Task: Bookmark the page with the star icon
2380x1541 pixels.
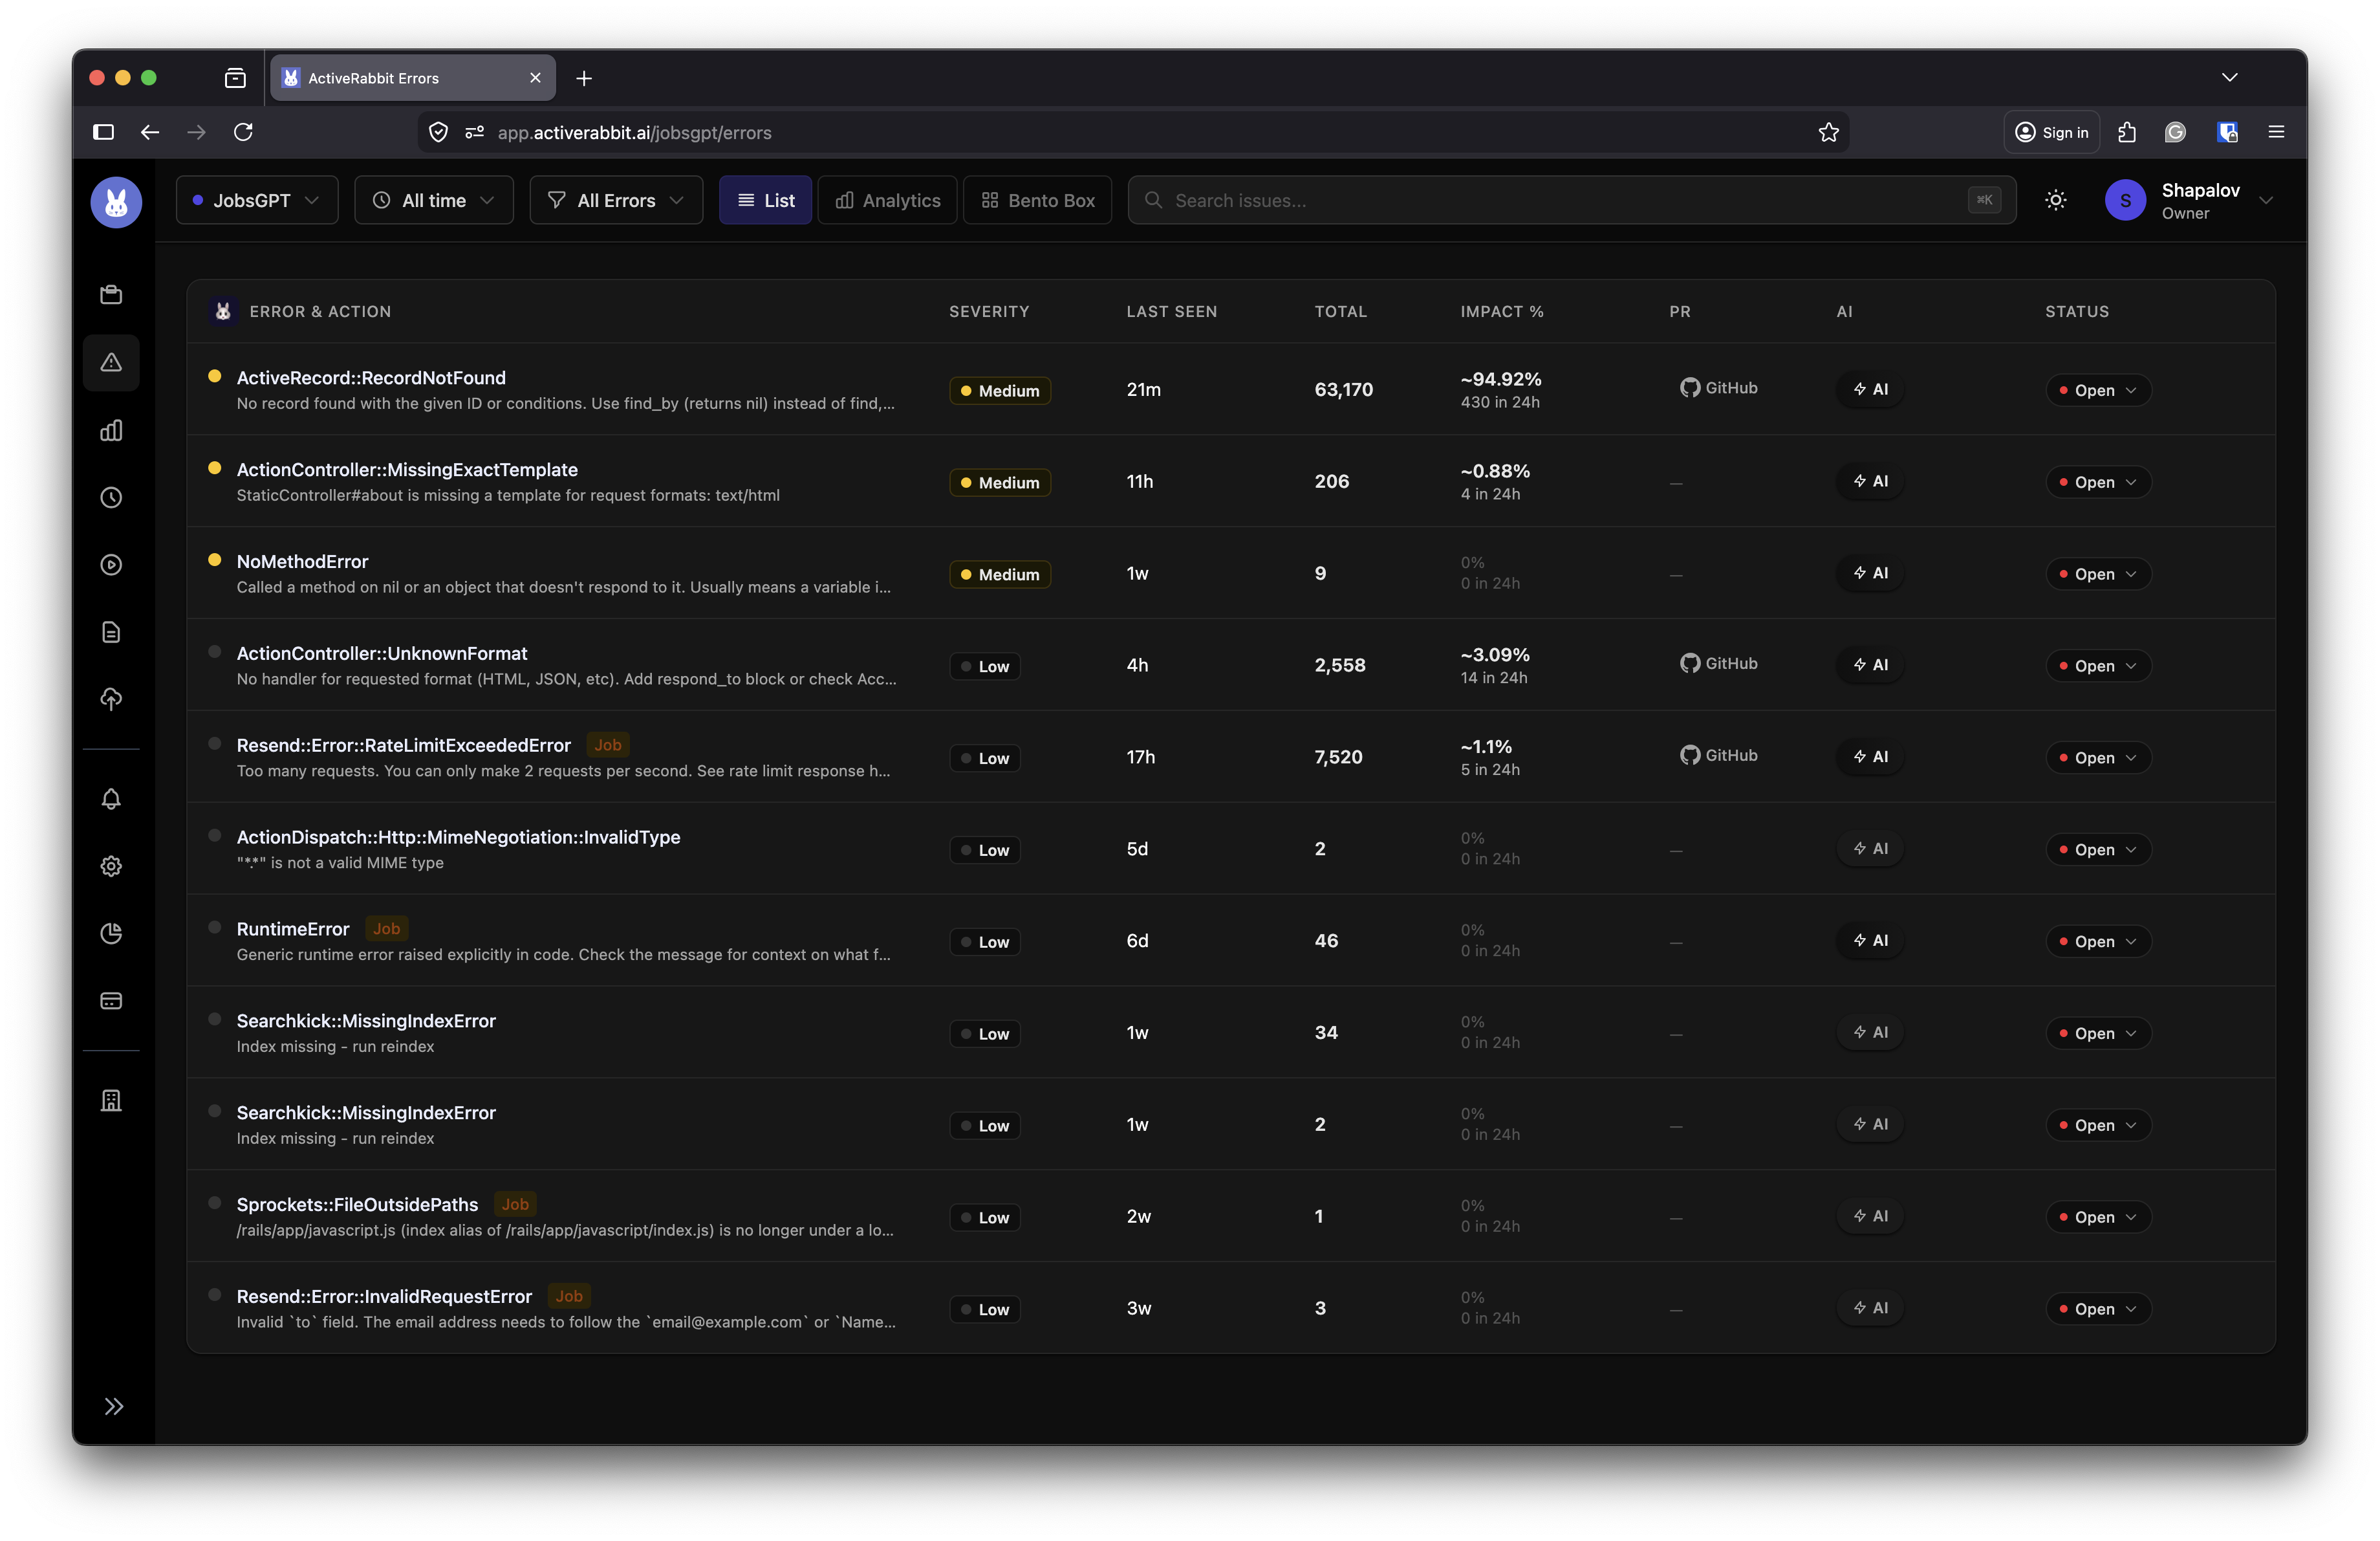Action: coord(1829,133)
